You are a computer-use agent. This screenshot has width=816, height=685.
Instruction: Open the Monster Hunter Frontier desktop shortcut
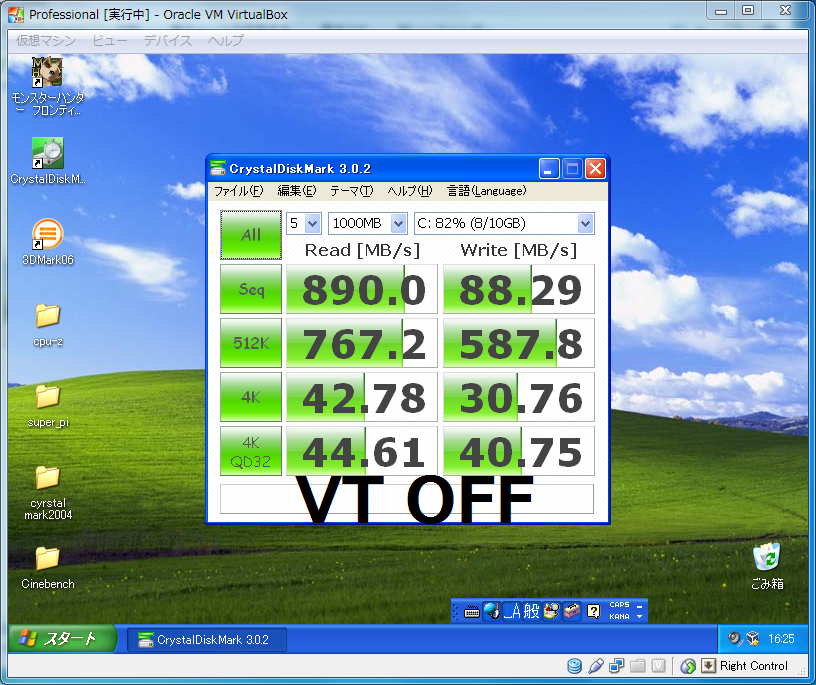tap(47, 72)
